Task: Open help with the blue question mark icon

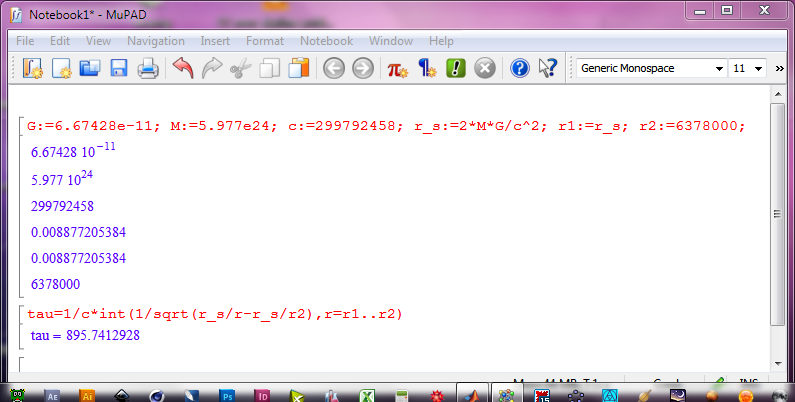Action: coord(519,69)
